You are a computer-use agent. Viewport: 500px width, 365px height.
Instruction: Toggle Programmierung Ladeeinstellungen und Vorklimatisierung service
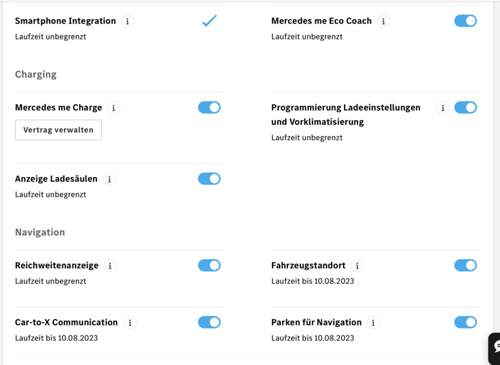pos(466,107)
